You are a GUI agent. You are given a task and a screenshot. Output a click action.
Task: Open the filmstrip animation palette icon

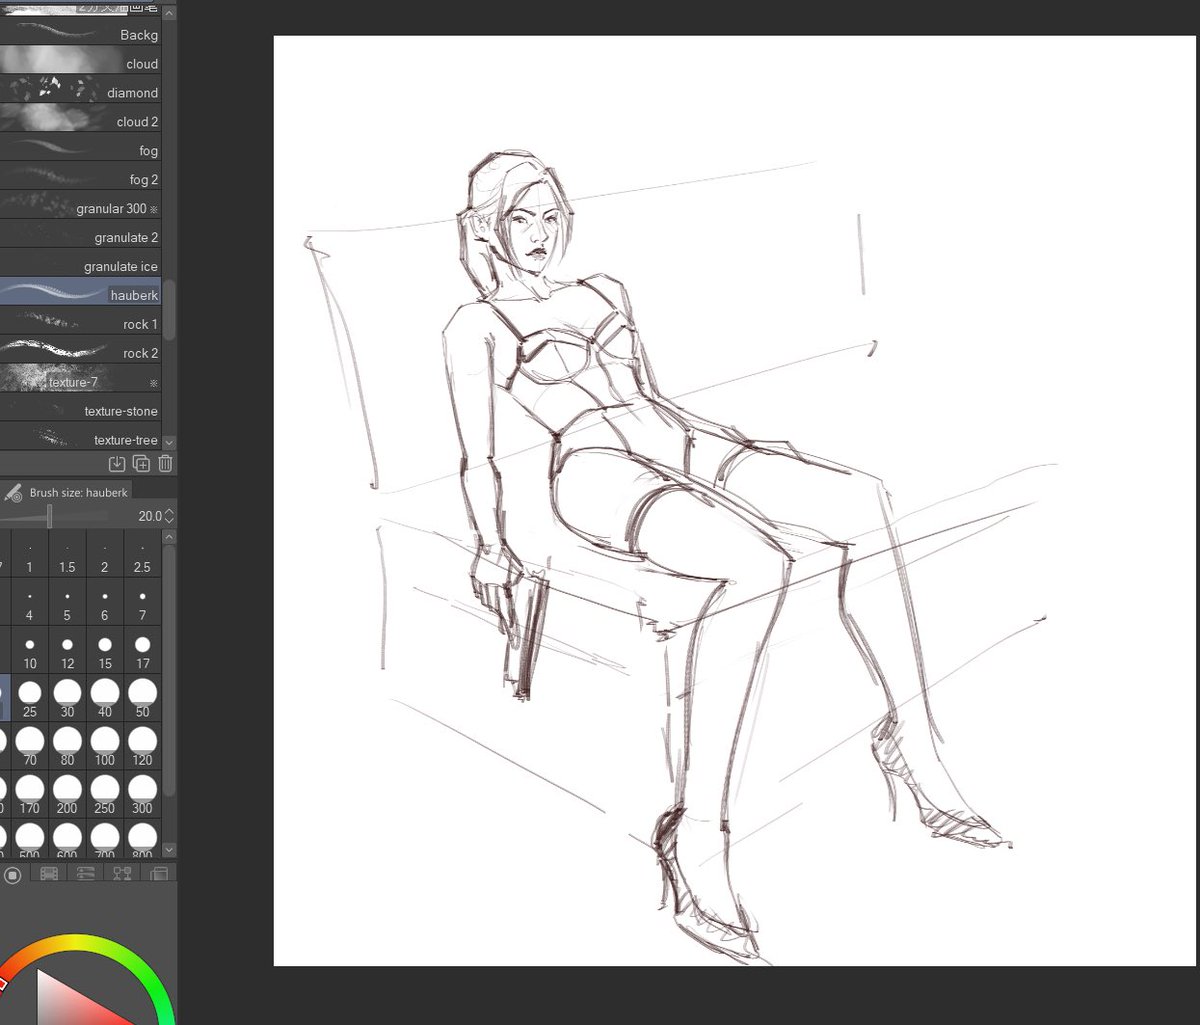[x=47, y=874]
